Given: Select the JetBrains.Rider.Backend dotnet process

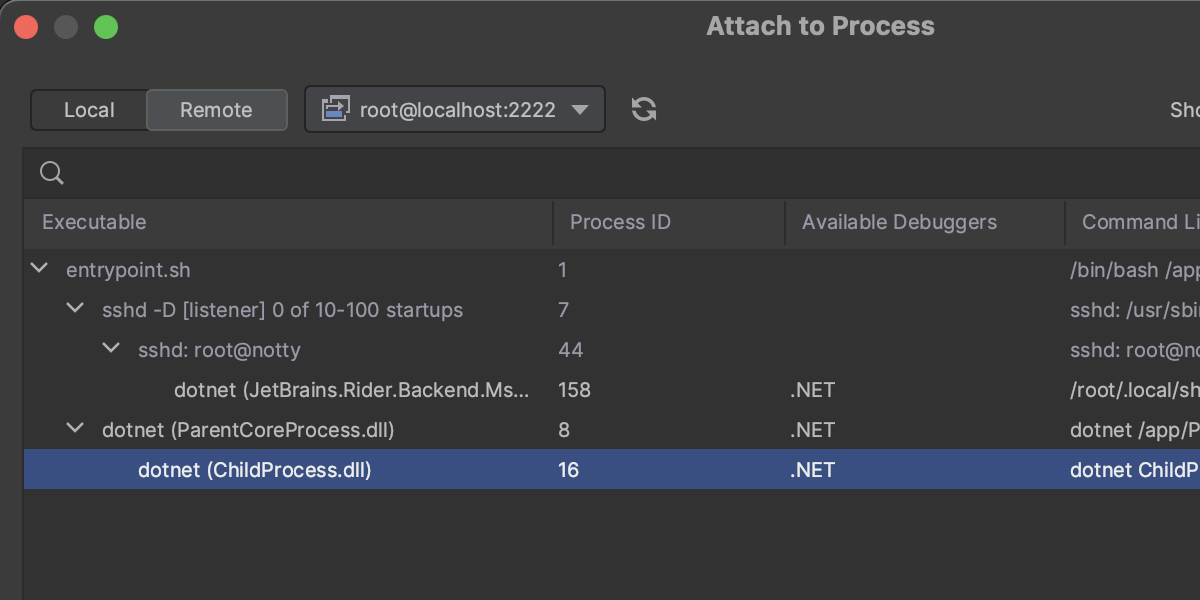Looking at the screenshot, I should point(351,390).
